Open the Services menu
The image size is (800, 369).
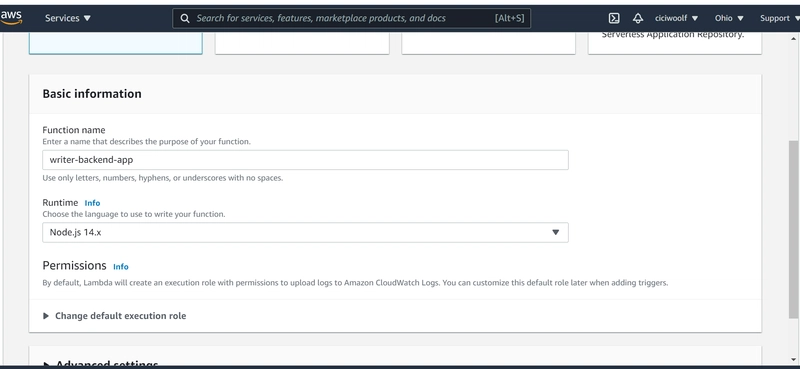pos(68,18)
